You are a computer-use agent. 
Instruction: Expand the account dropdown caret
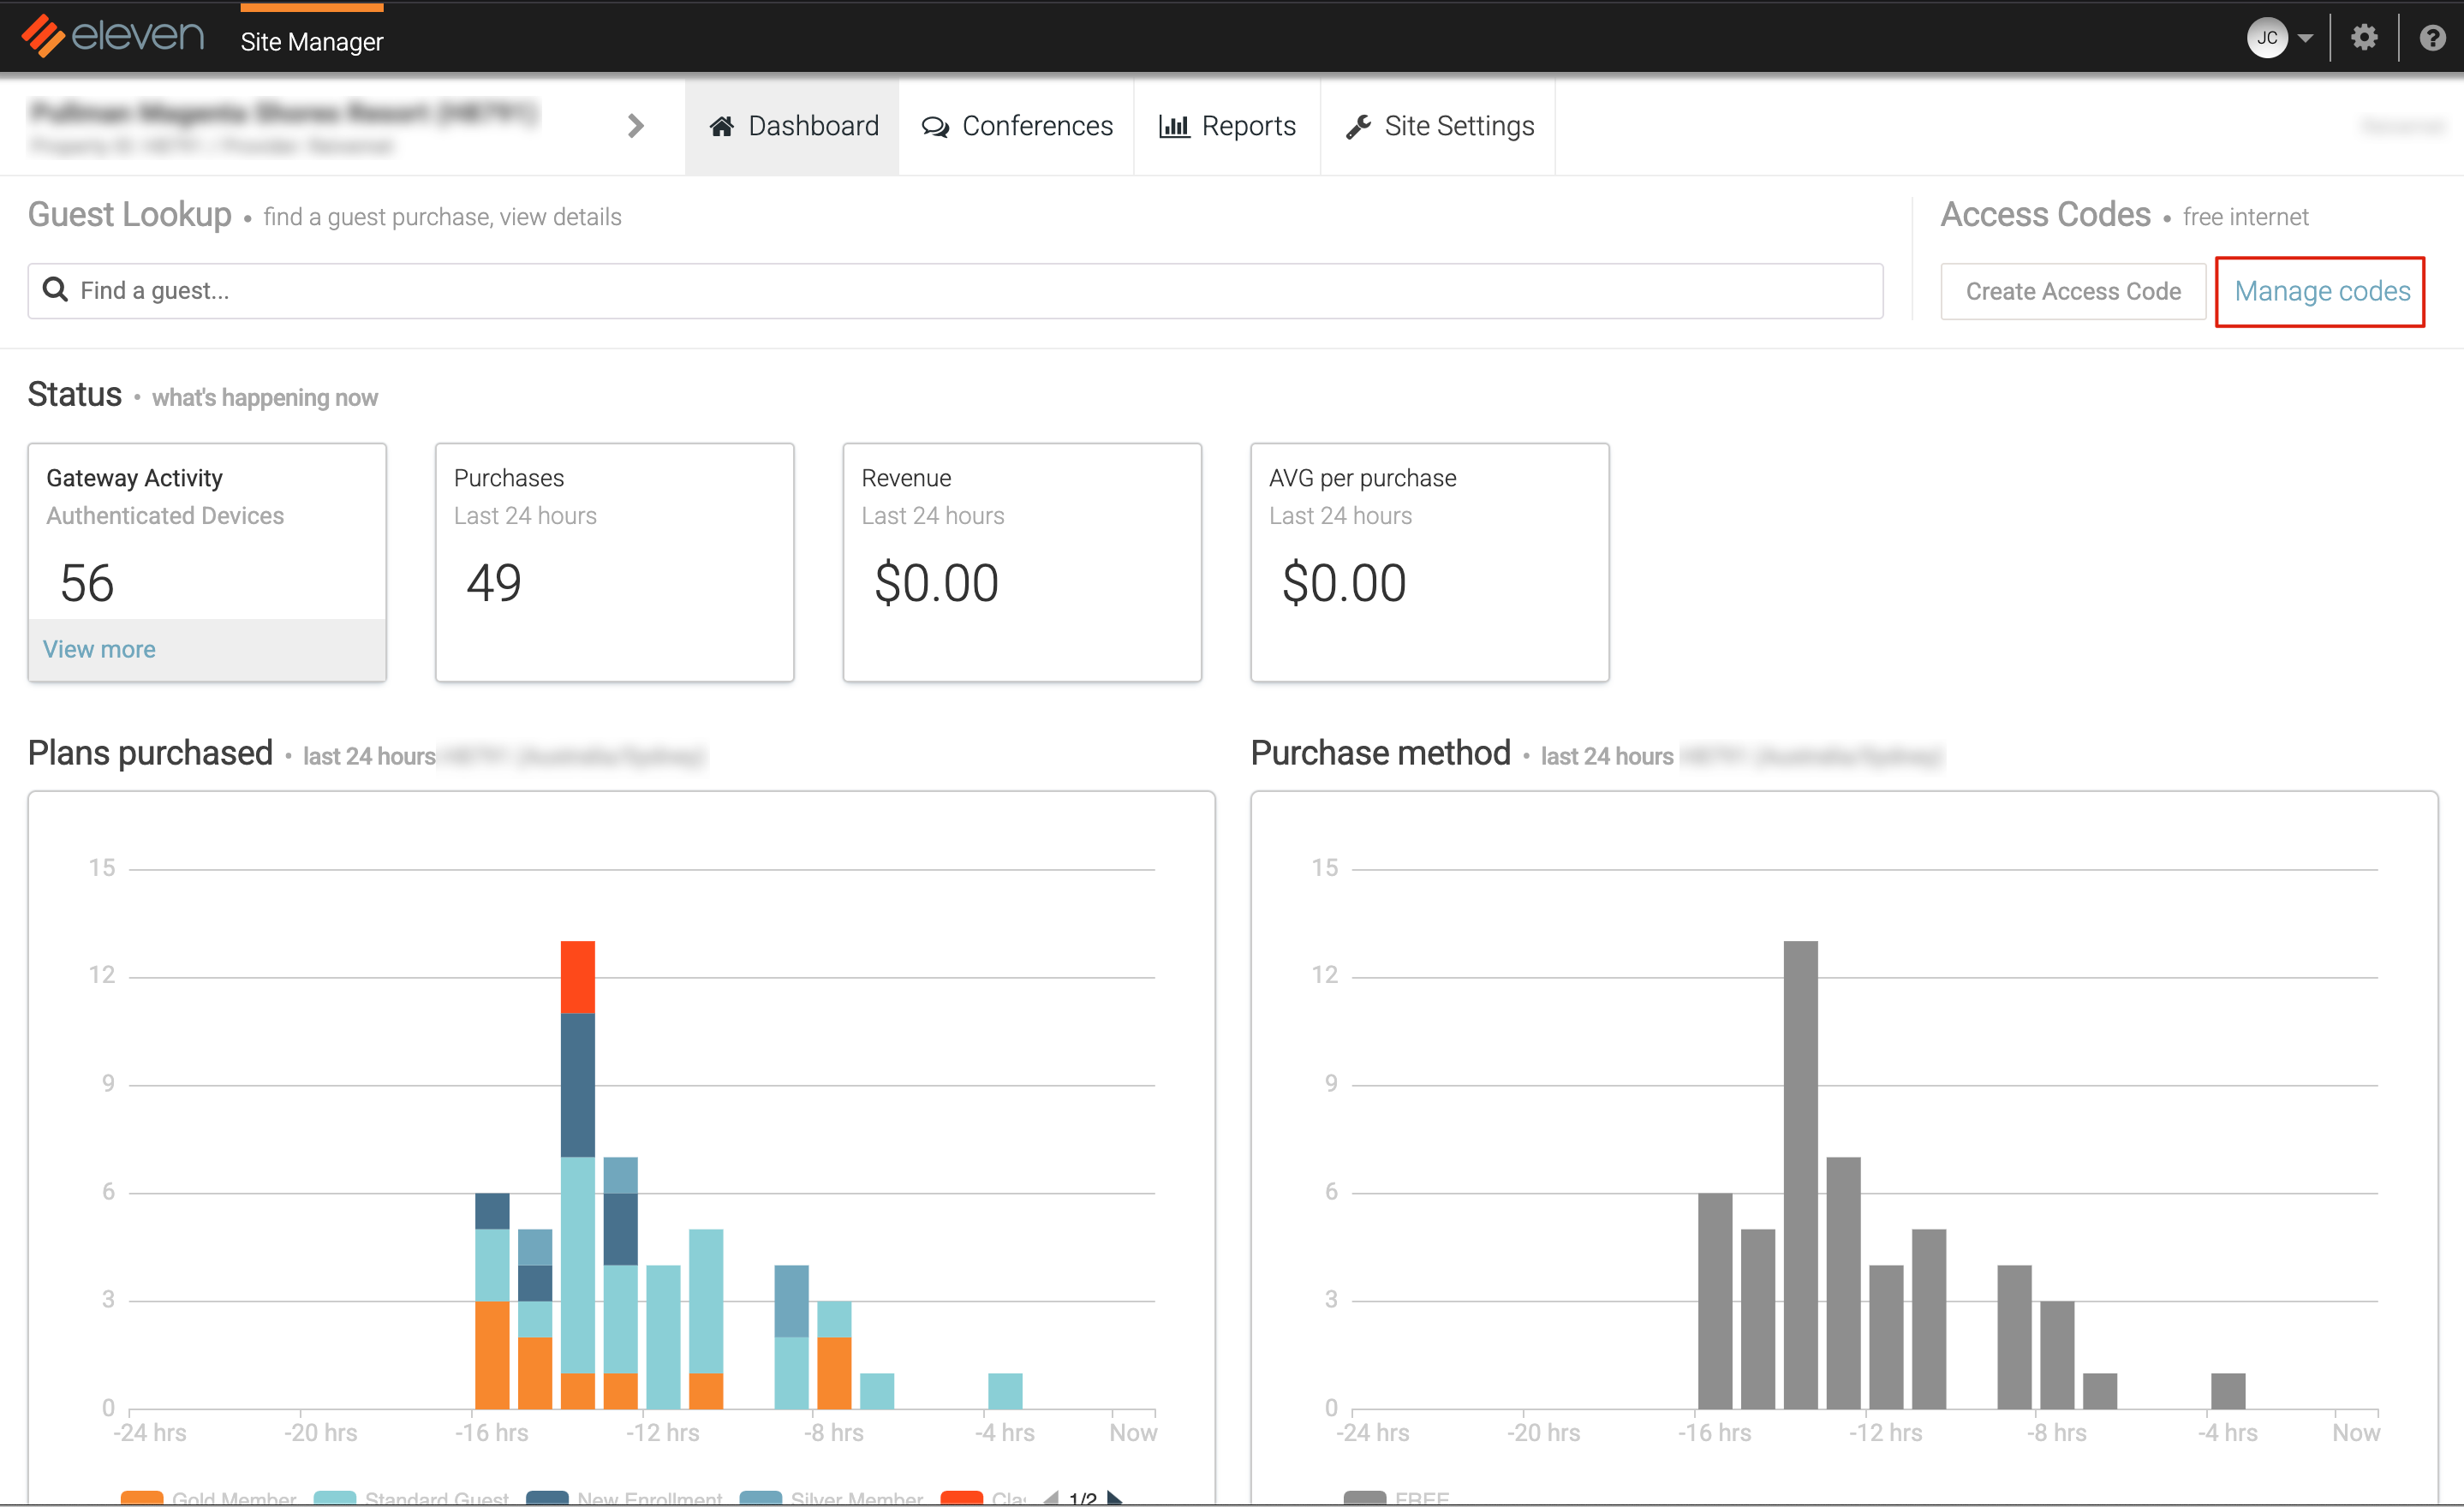[2306, 39]
